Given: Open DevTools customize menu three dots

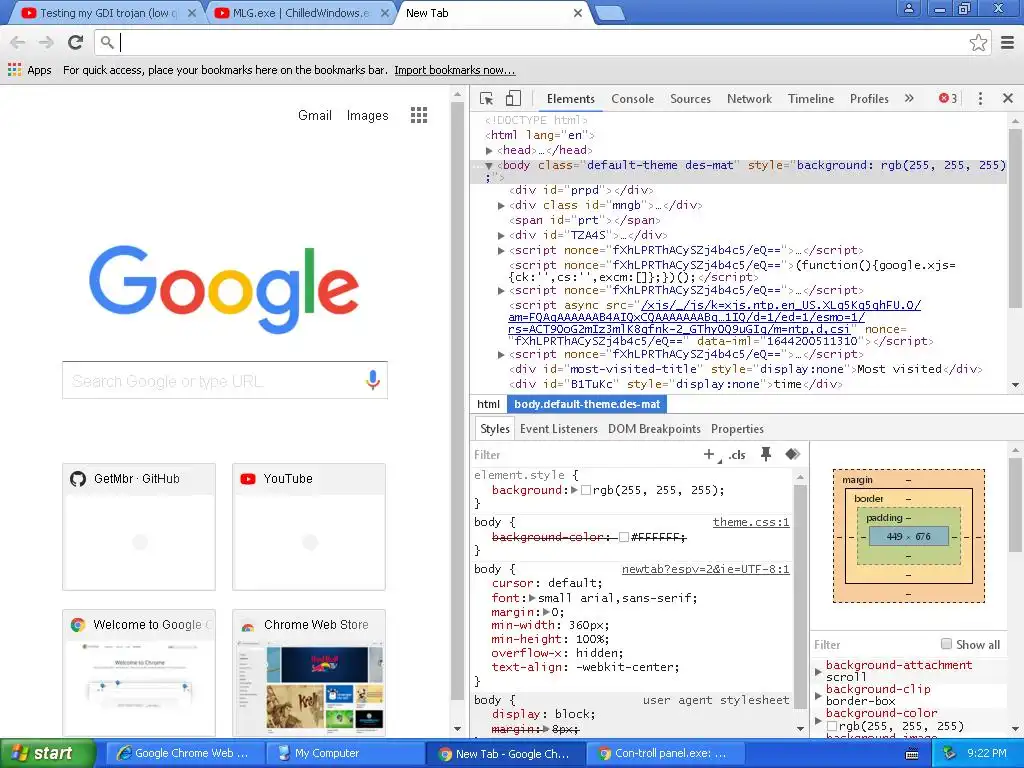Looking at the screenshot, I should (x=980, y=99).
